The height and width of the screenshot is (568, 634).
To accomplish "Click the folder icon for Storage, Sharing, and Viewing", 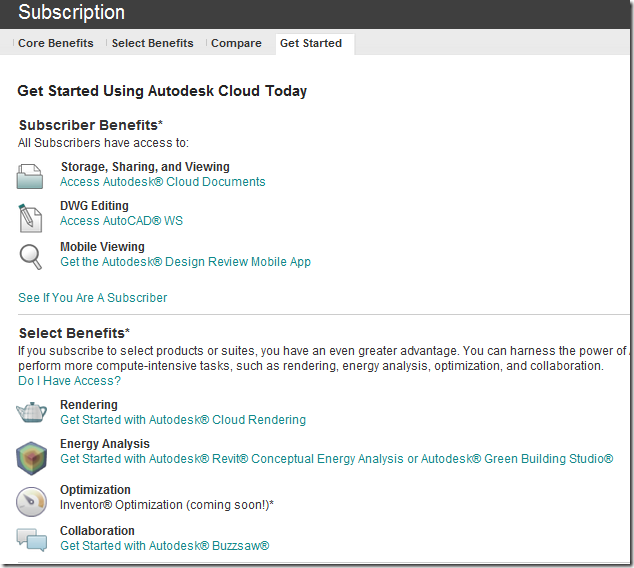I will point(30,176).
